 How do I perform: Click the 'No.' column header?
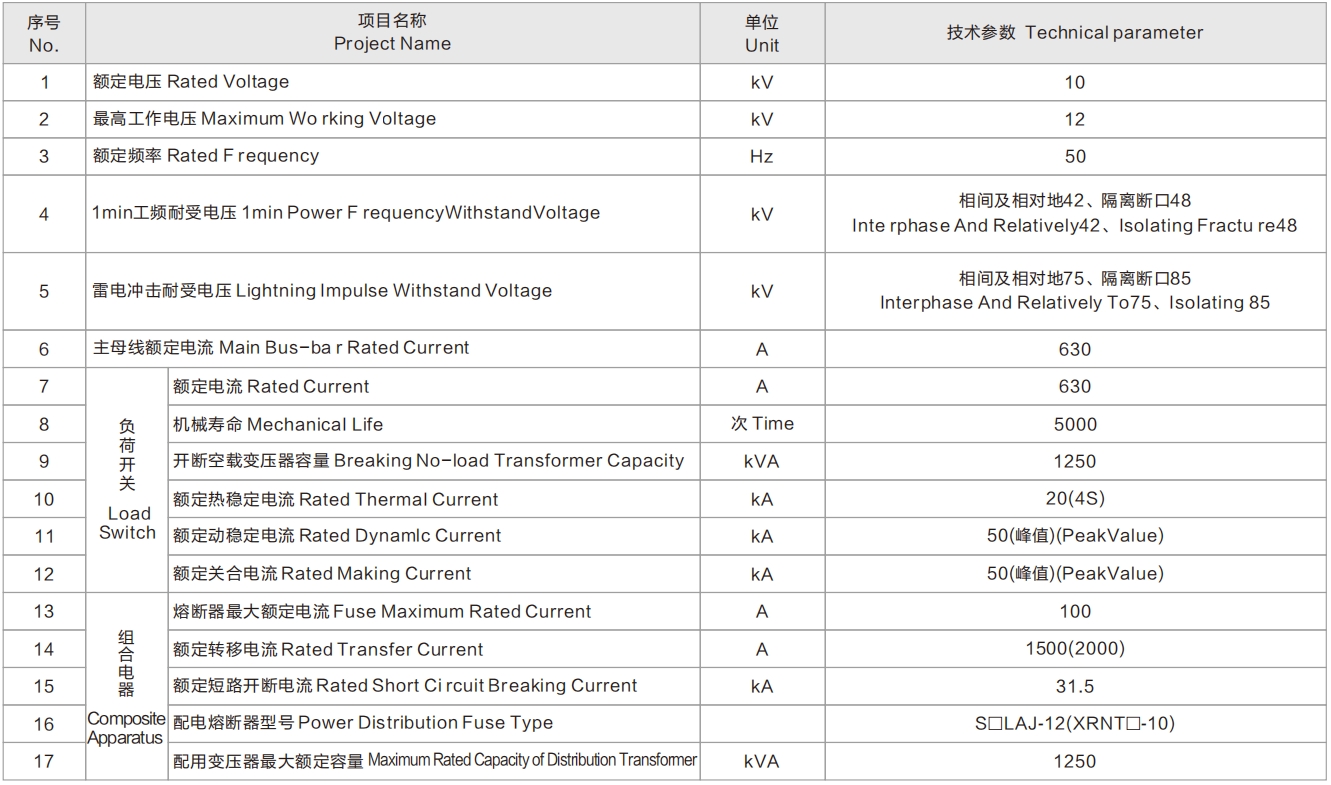click(x=44, y=33)
